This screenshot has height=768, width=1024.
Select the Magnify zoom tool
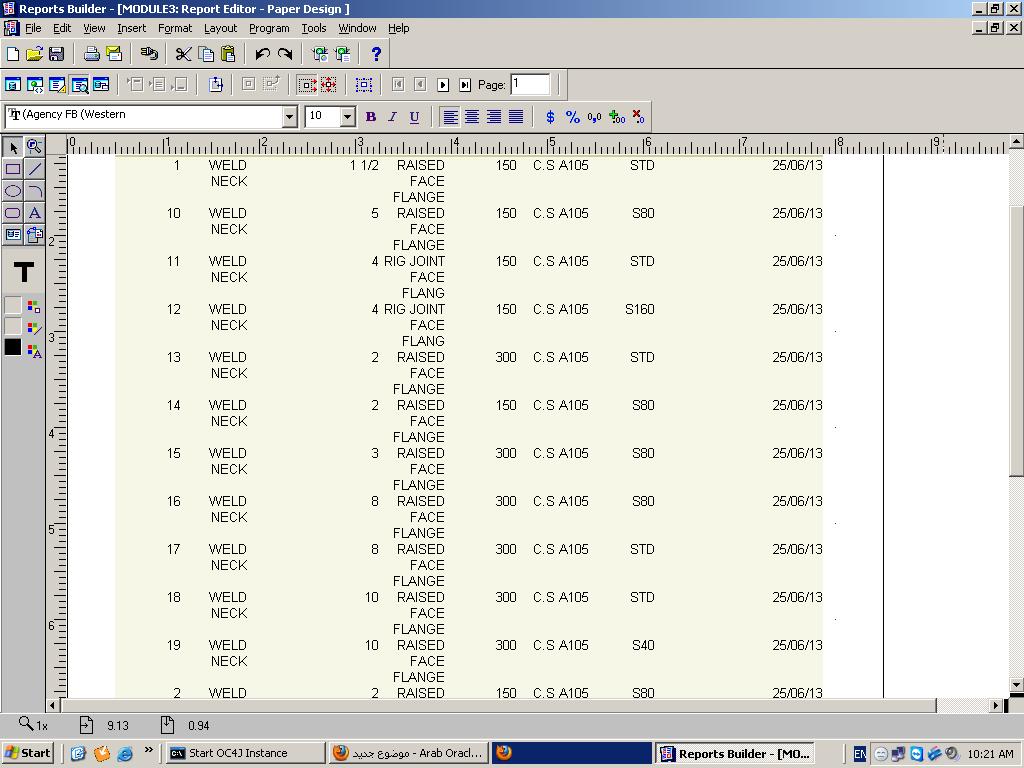[x=34, y=147]
